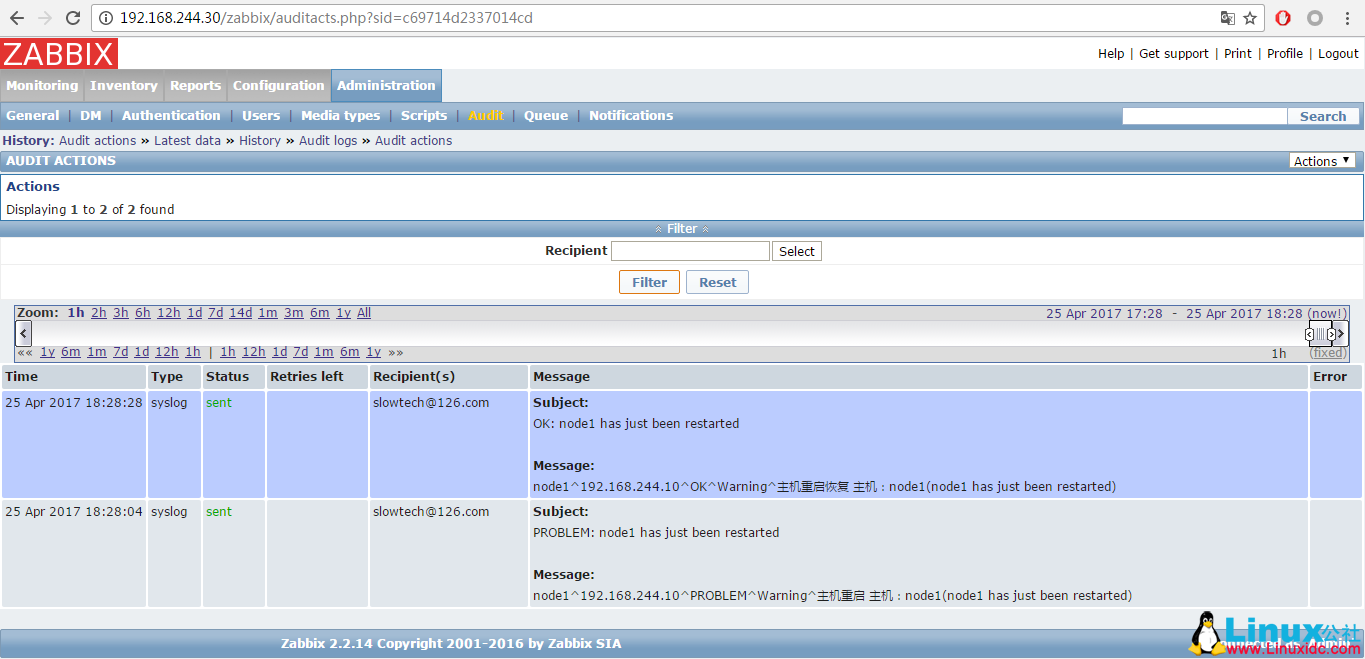Click the right time-navigation scroll arrow
The height and width of the screenshot is (659, 1365).
pyautogui.click(x=1341, y=333)
